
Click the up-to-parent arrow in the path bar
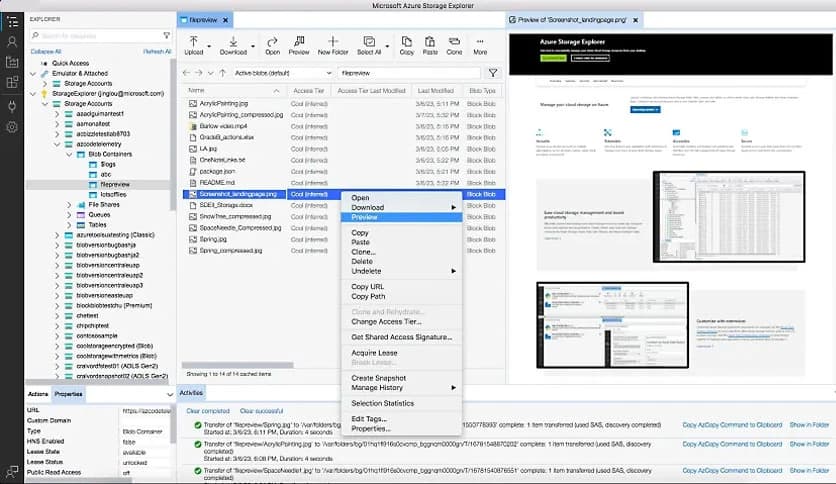pos(223,73)
